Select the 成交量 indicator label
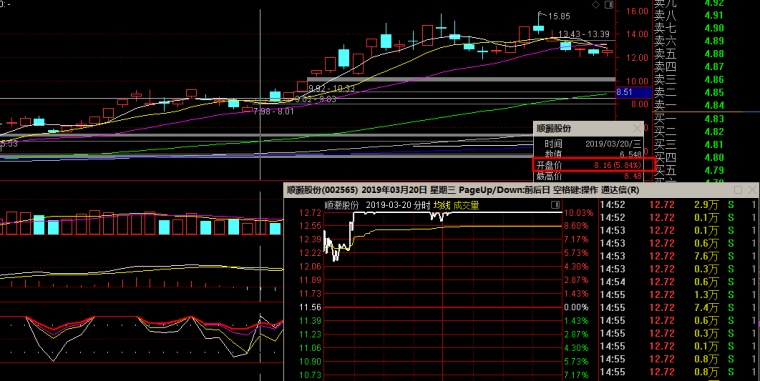Viewport: 760px width, 381px height. point(466,206)
